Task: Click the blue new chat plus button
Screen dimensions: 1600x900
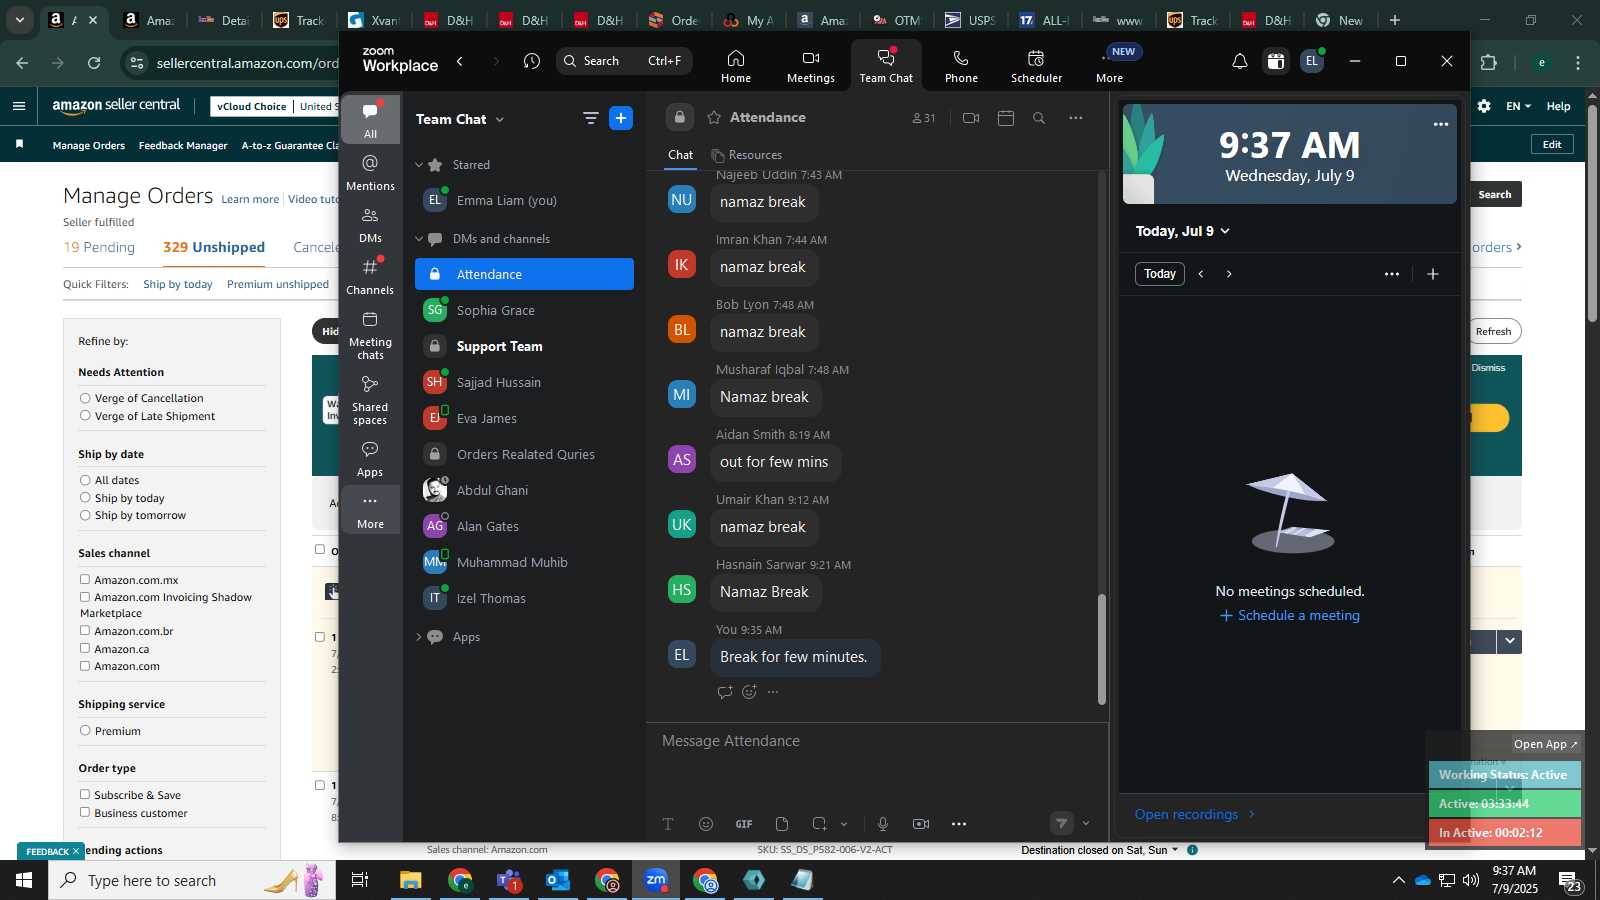Action: click(621, 118)
